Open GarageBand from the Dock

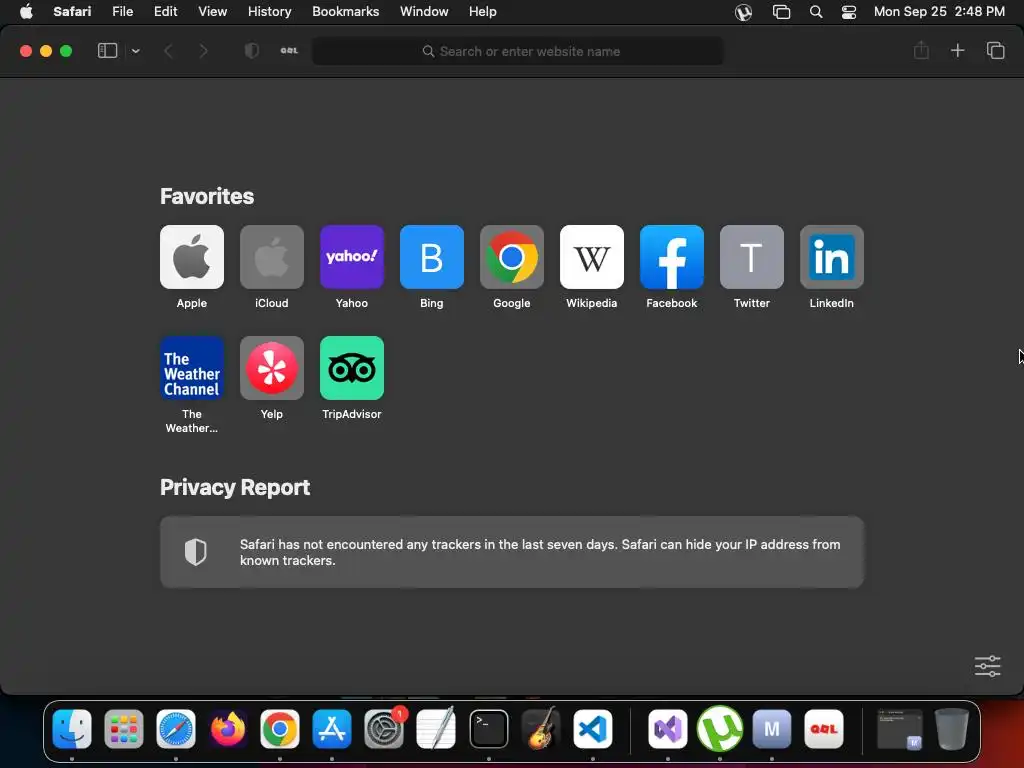pyautogui.click(x=541, y=728)
